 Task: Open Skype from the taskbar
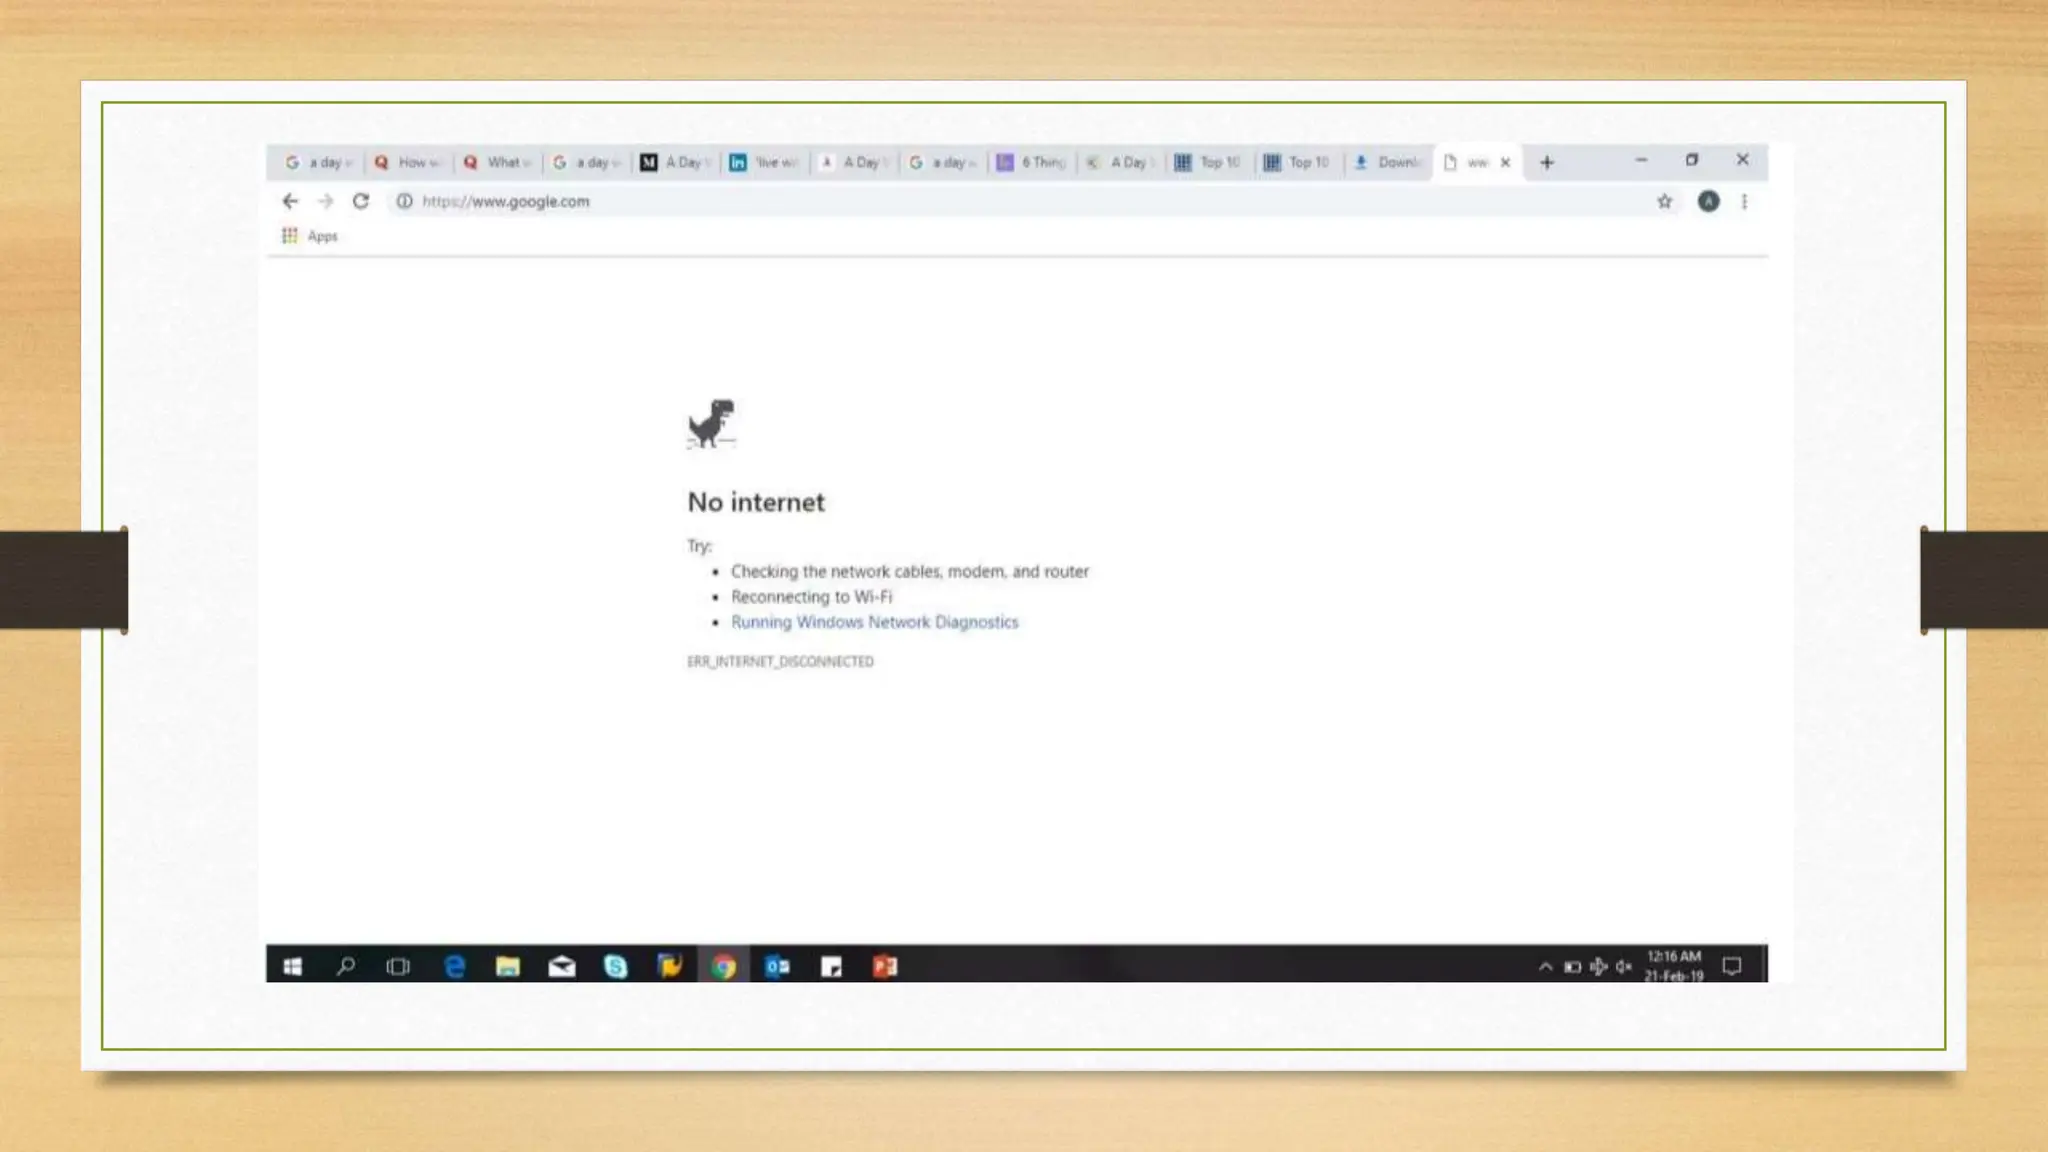615,966
